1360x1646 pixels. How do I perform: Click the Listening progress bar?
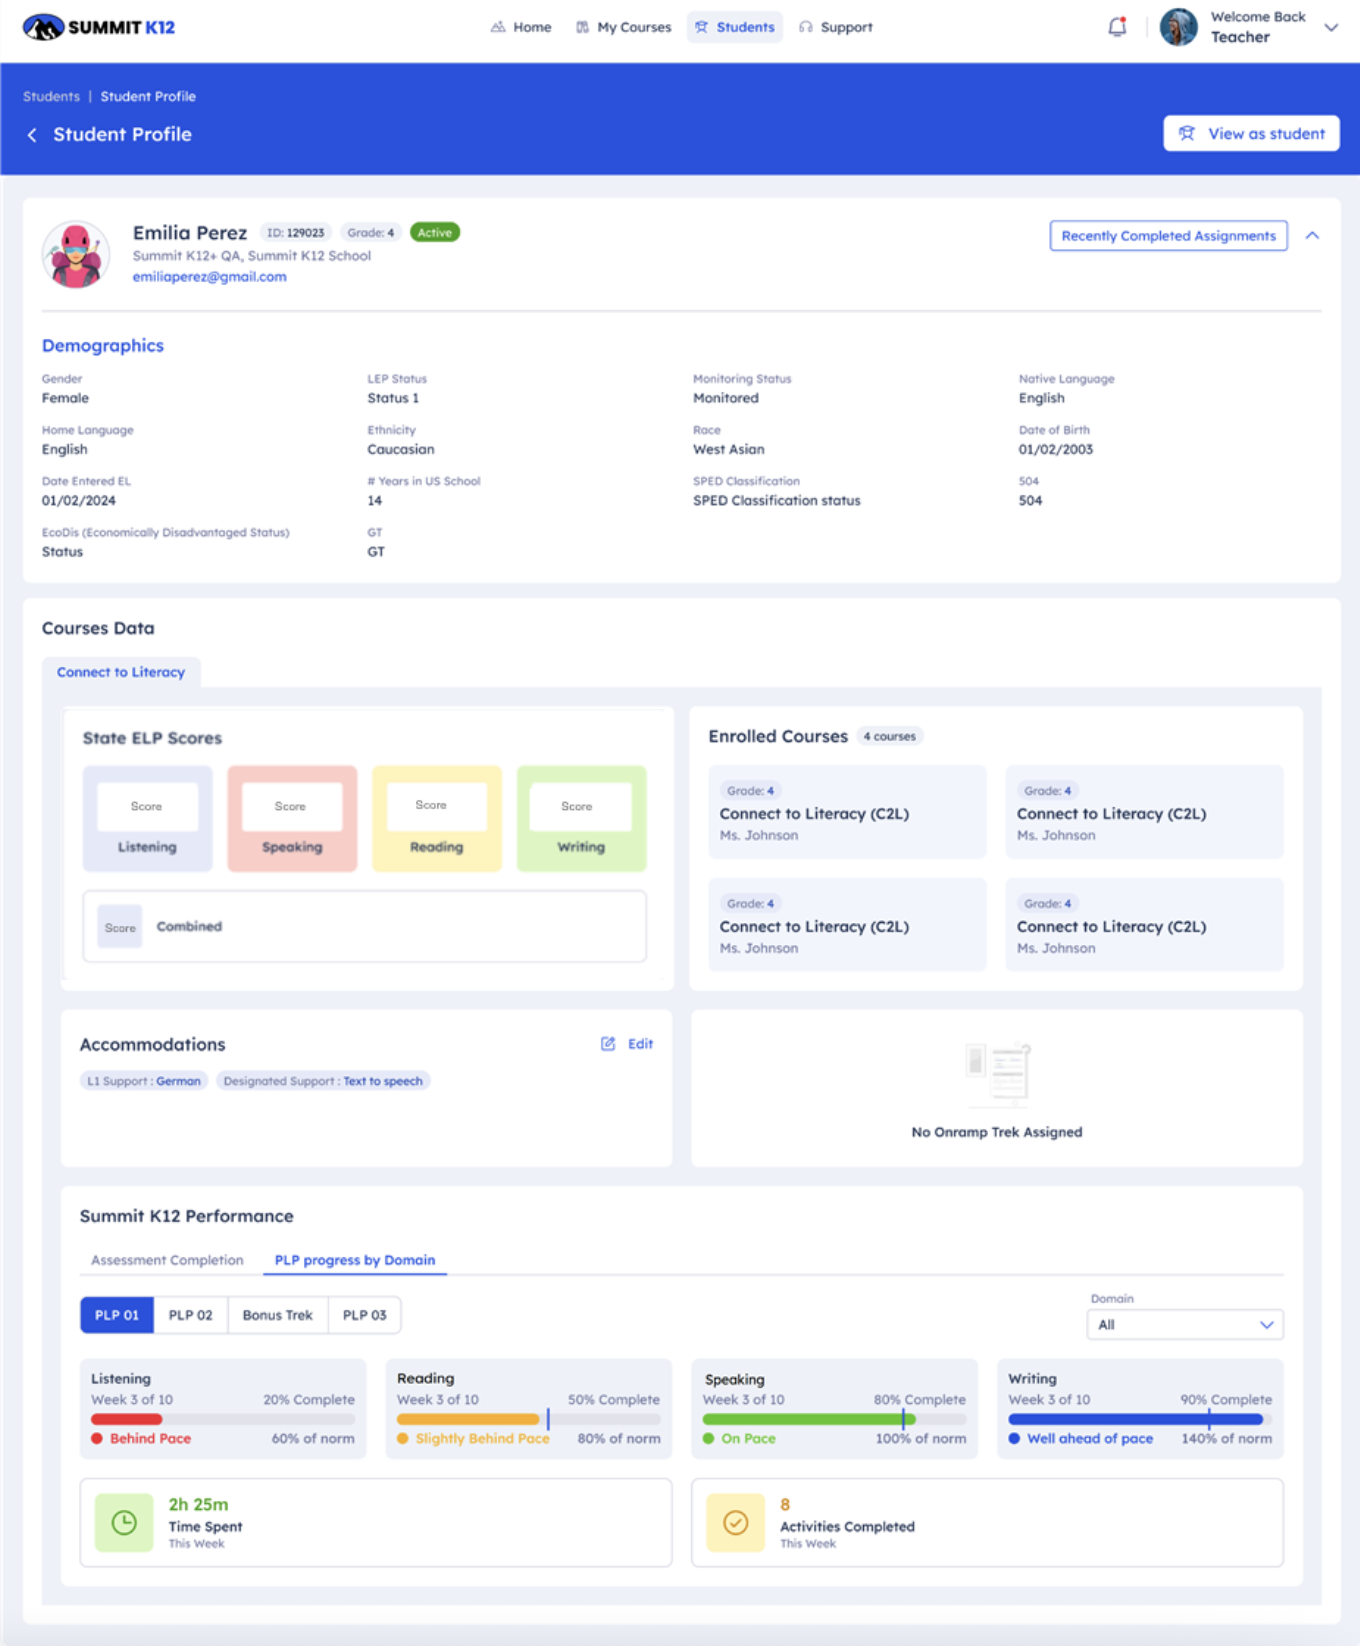coord(223,1419)
